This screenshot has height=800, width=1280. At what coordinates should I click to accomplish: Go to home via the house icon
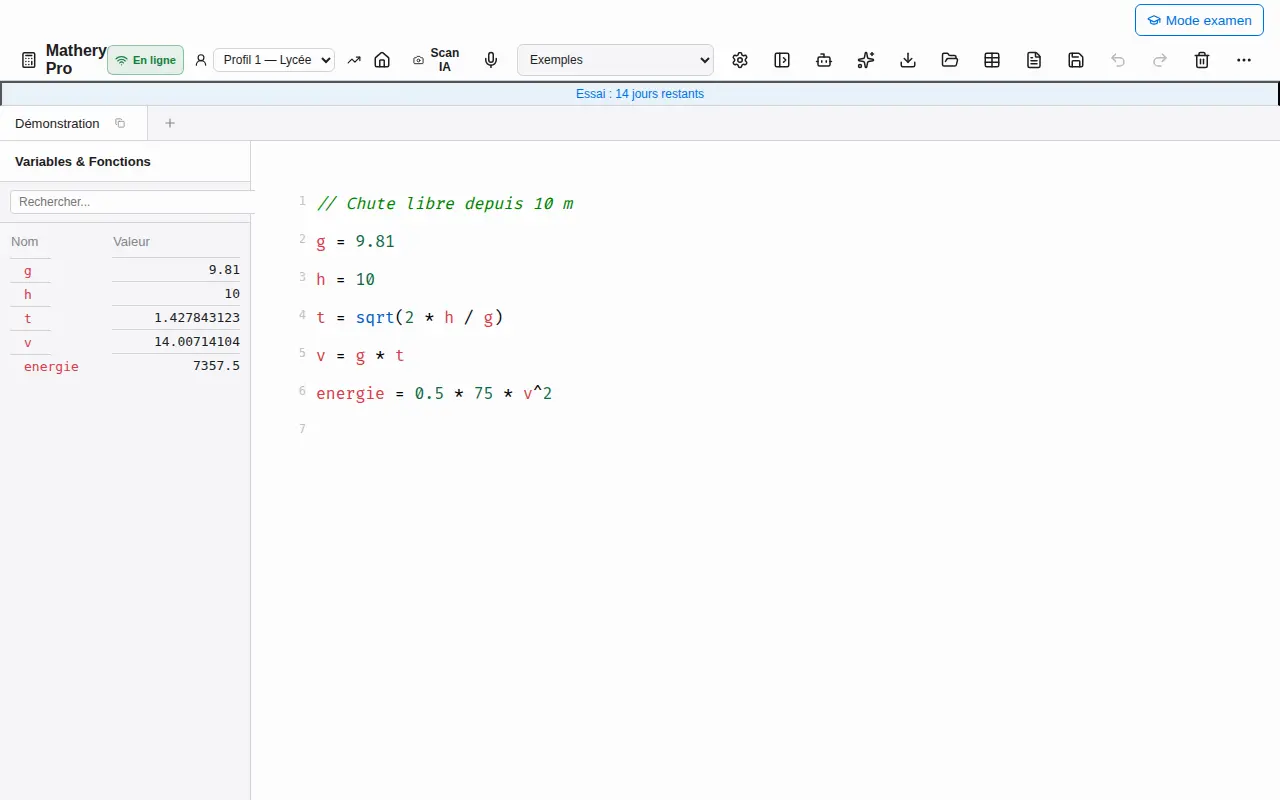[382, 60]
